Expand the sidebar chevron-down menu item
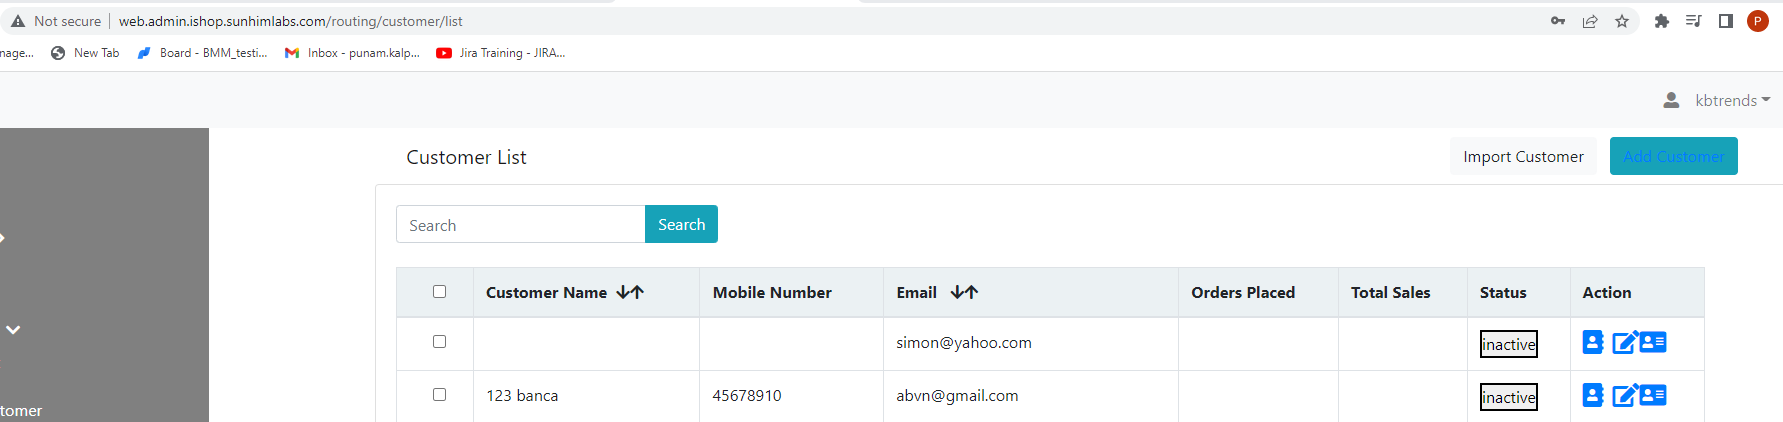Viewport: 1783px width, 422px height. [13, 329]
